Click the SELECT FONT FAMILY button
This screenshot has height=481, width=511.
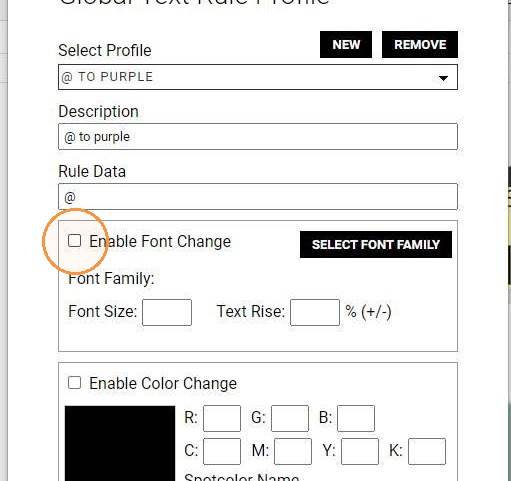[x=376, y=244]
